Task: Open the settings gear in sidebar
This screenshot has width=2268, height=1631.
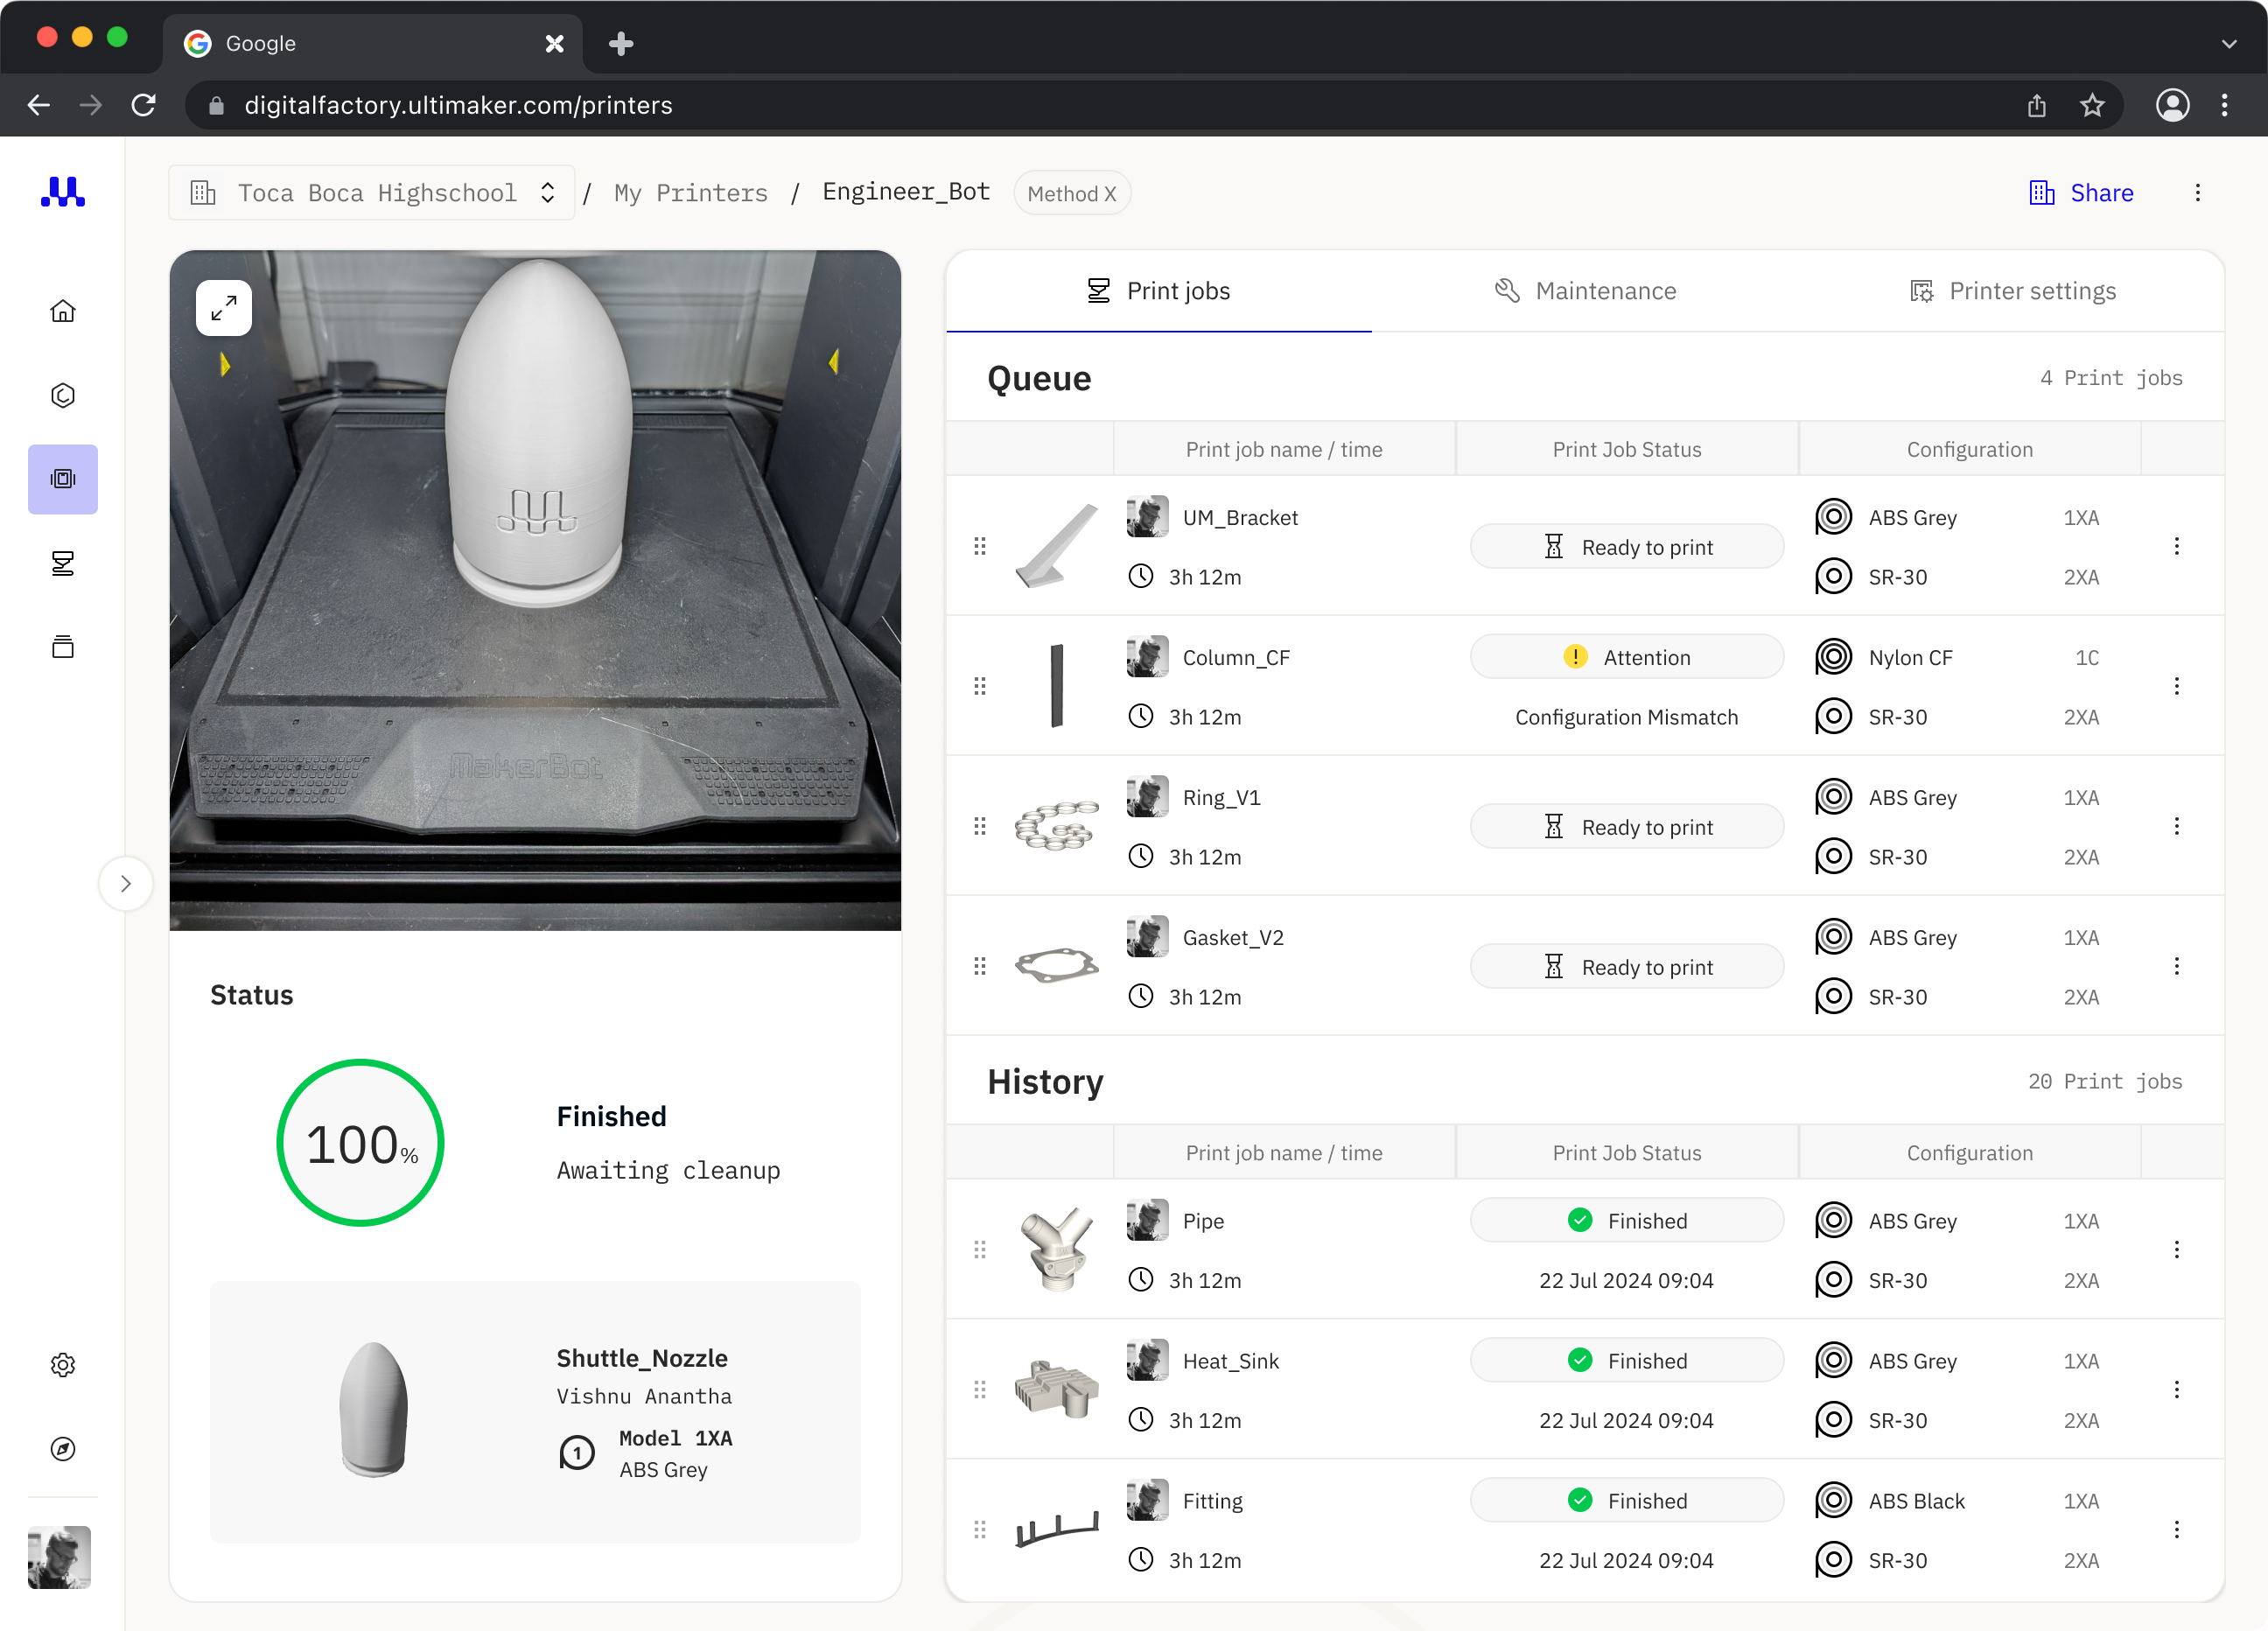Action: (63, 1364)
